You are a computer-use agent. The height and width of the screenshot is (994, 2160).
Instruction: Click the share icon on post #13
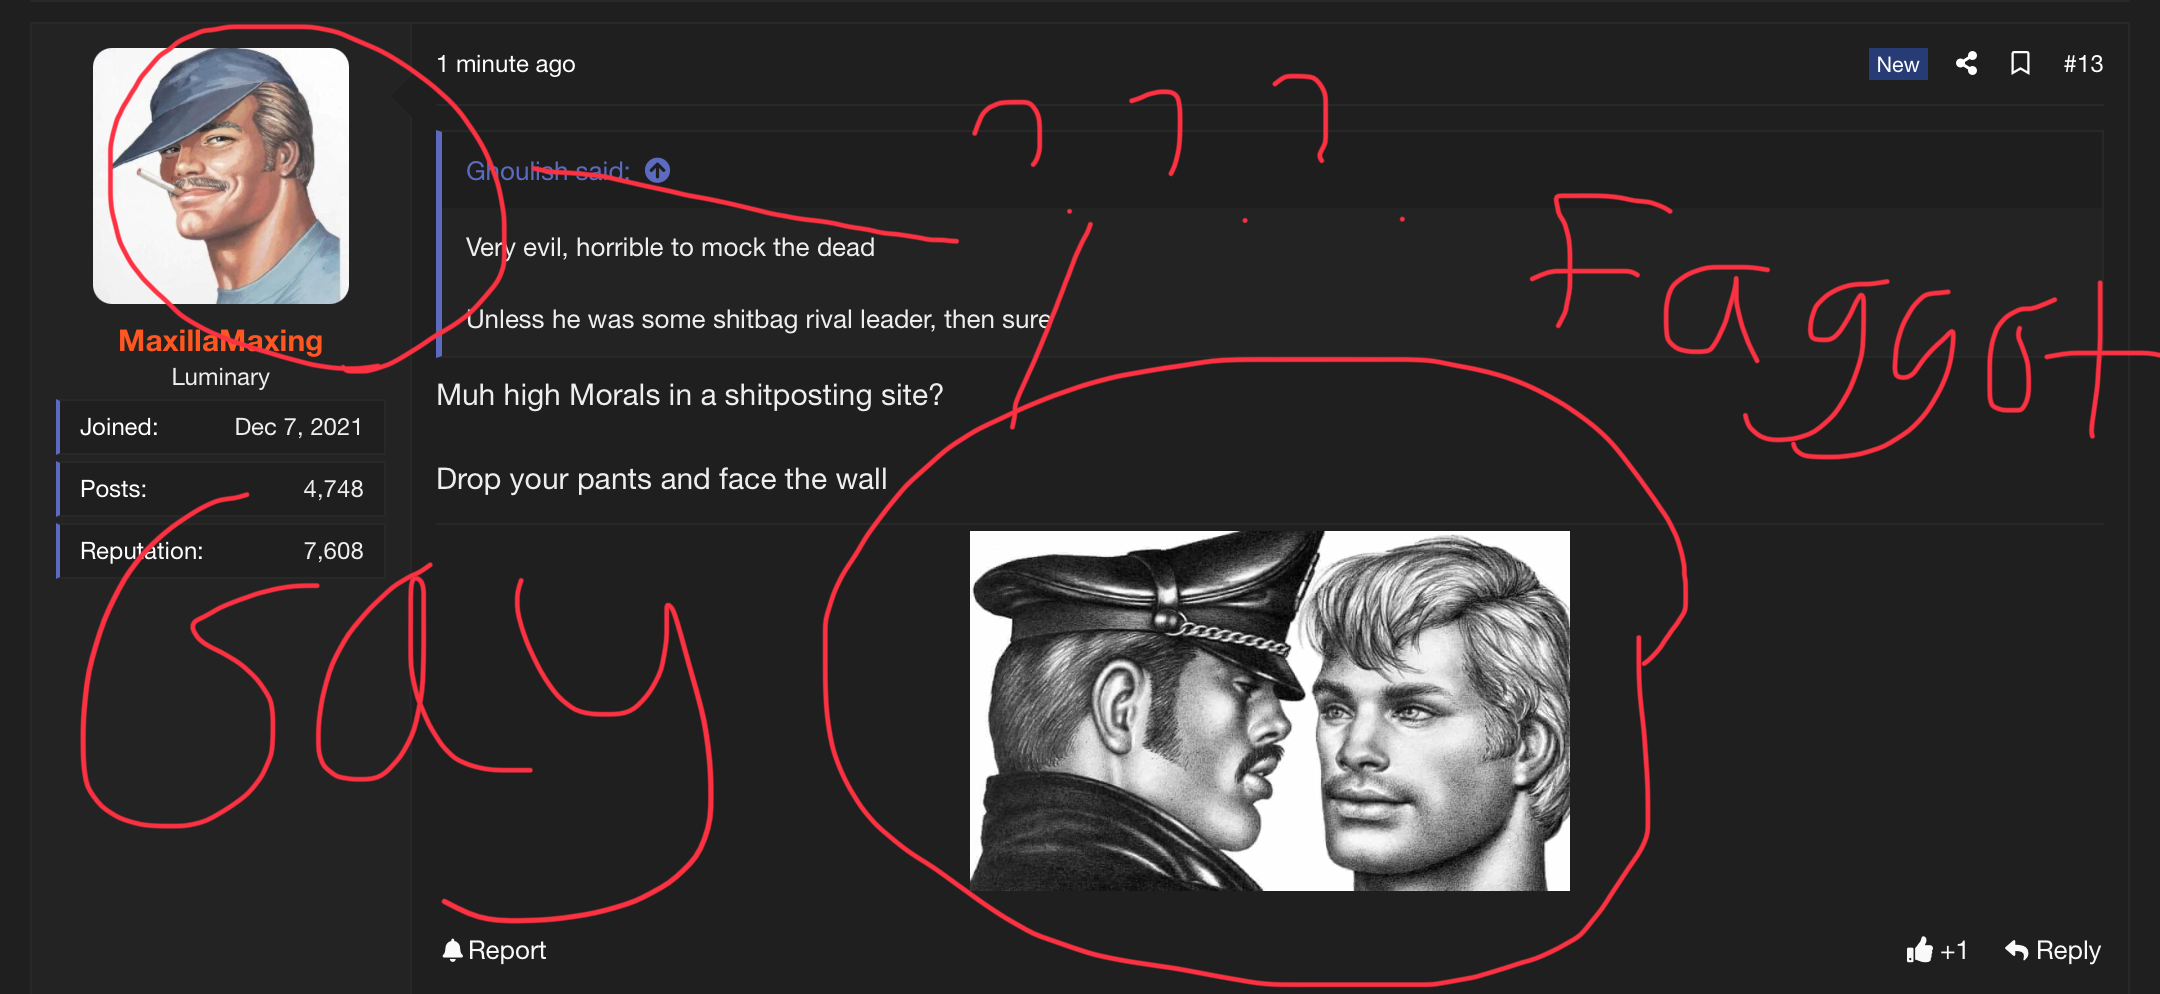tap(1966, 64)
